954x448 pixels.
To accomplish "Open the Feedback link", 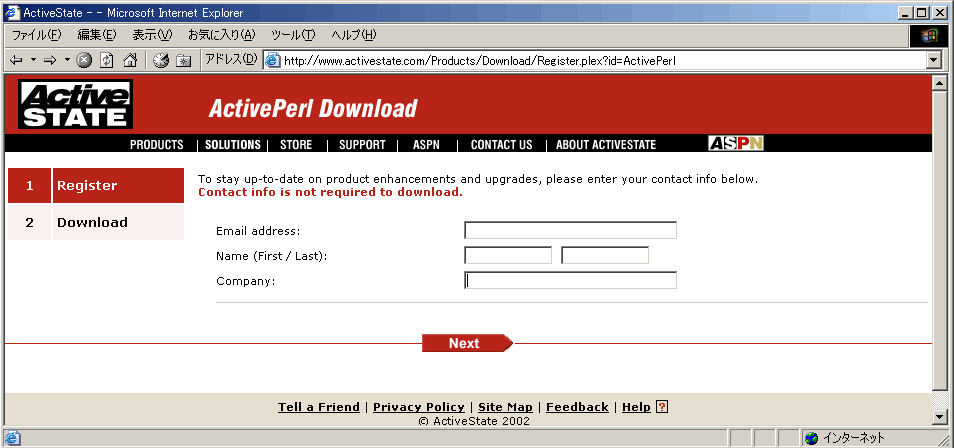I will tap(577, 407).
